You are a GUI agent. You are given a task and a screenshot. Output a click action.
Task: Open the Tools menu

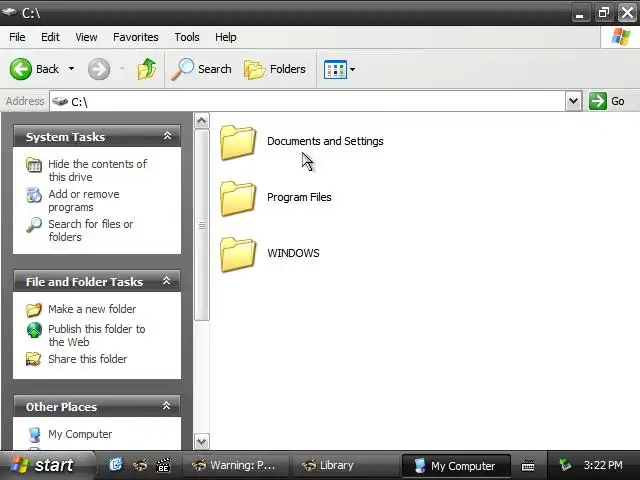(x=187, y=37)
